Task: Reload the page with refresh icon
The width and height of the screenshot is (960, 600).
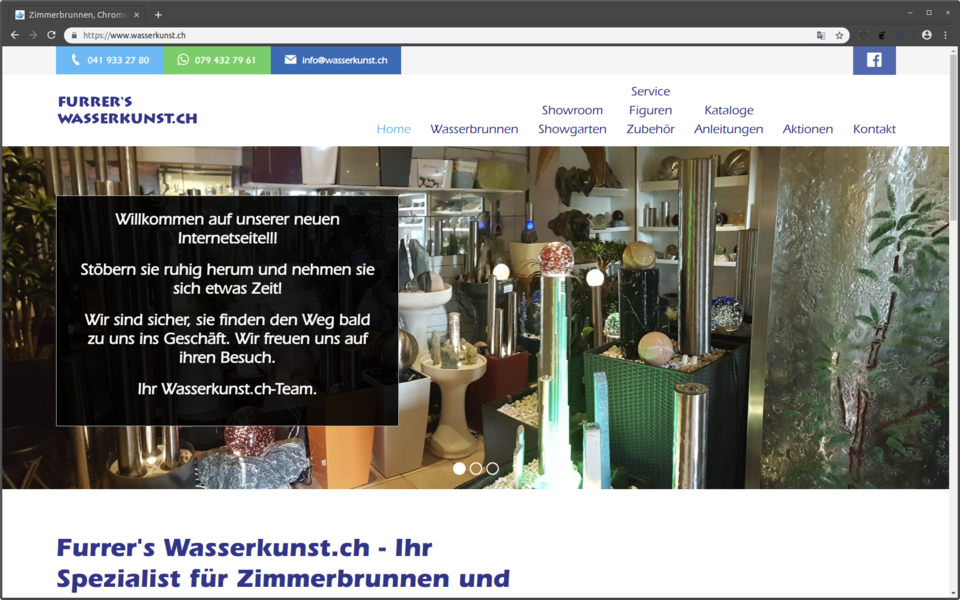Action: point(51,36)
